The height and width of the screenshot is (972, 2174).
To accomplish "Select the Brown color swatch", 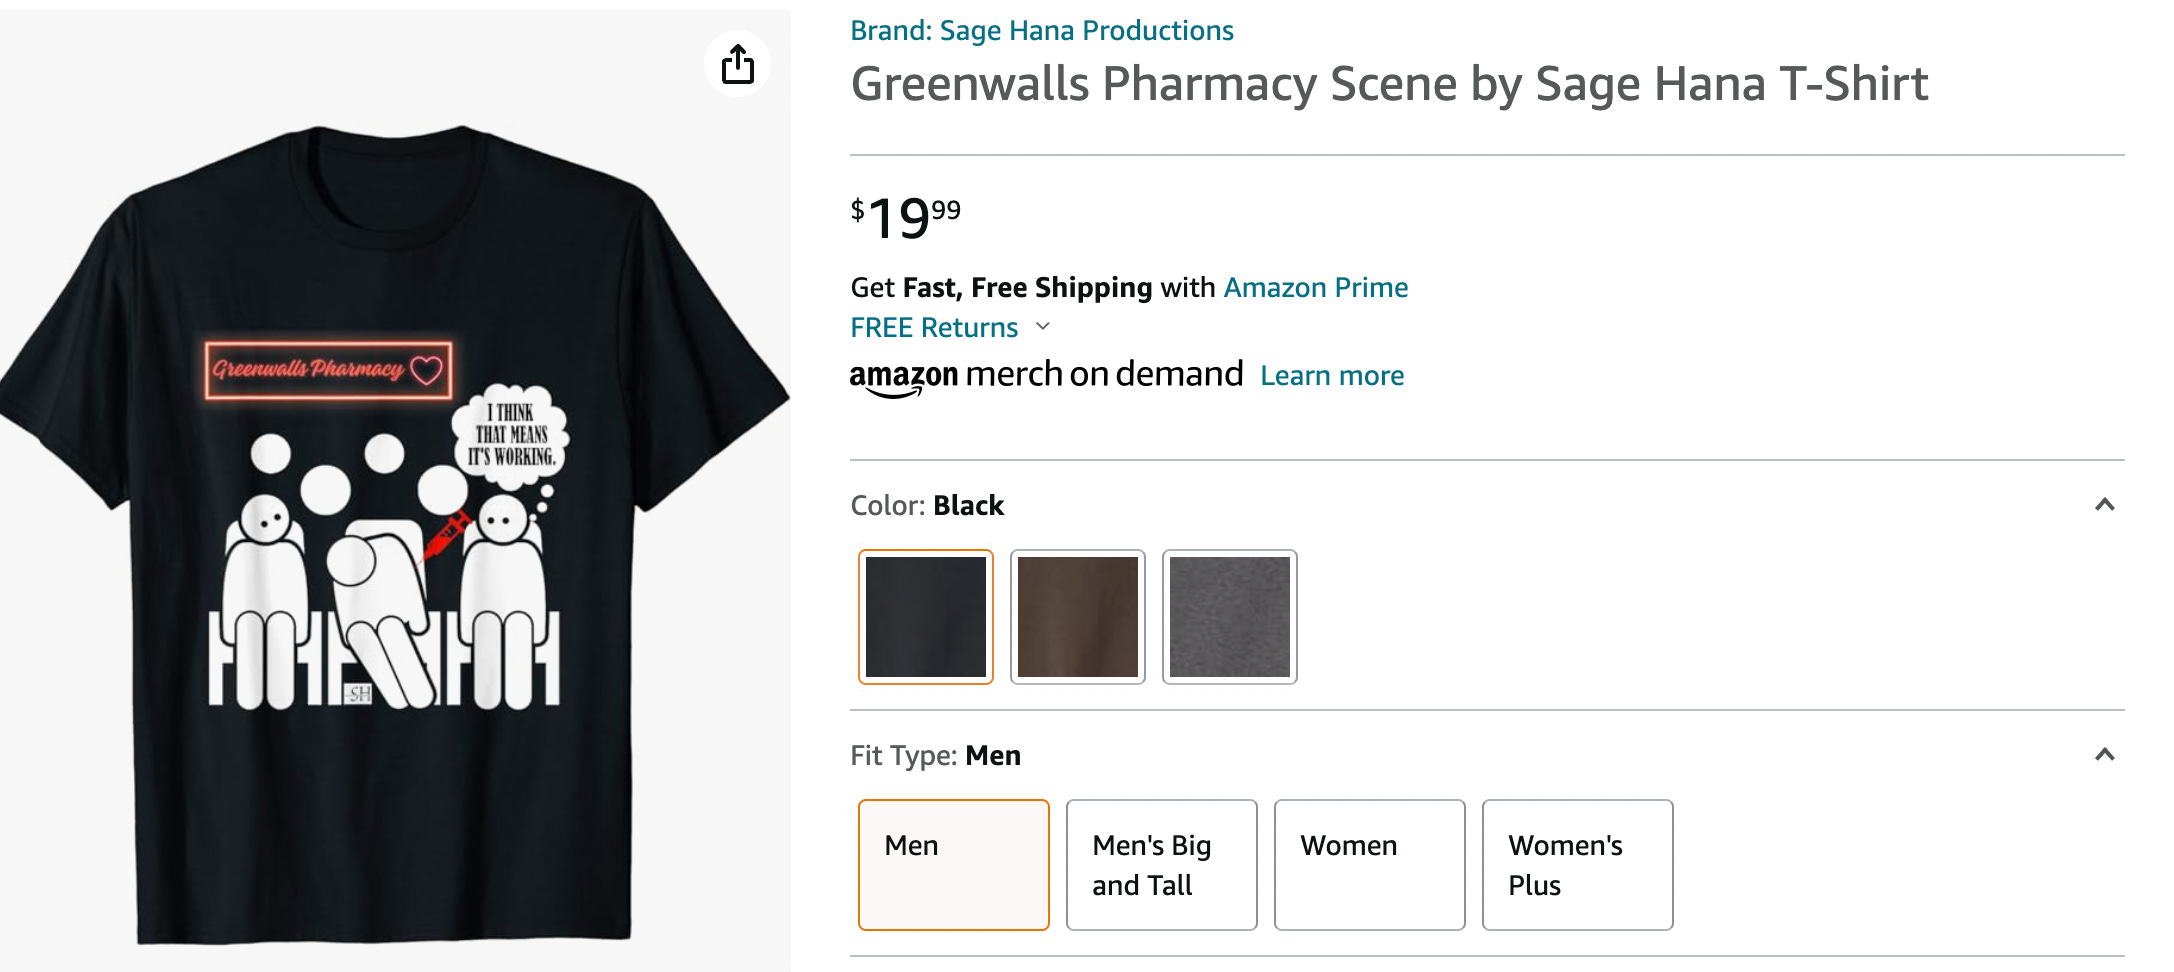I will (x=1077, y=617).
